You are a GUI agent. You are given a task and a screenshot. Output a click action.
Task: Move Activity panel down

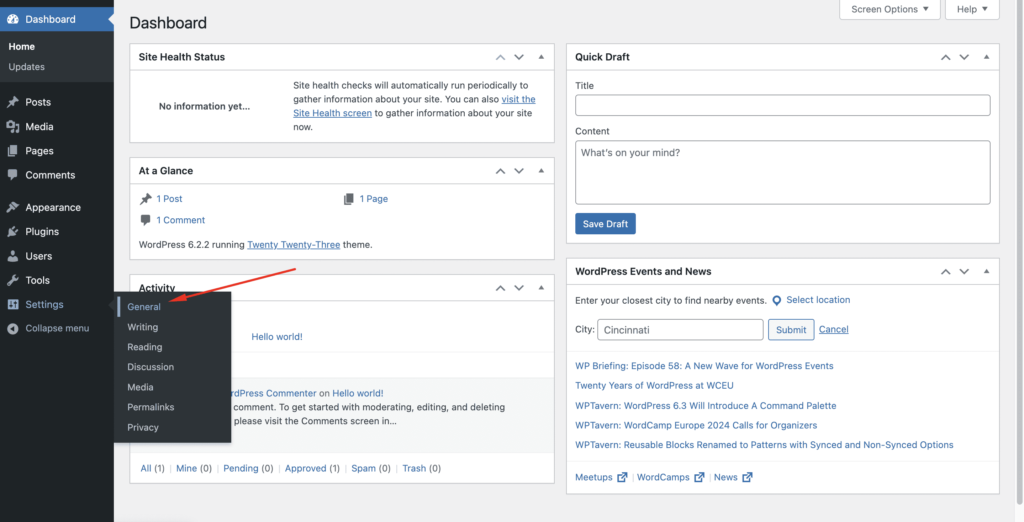(x=519, y=287)
